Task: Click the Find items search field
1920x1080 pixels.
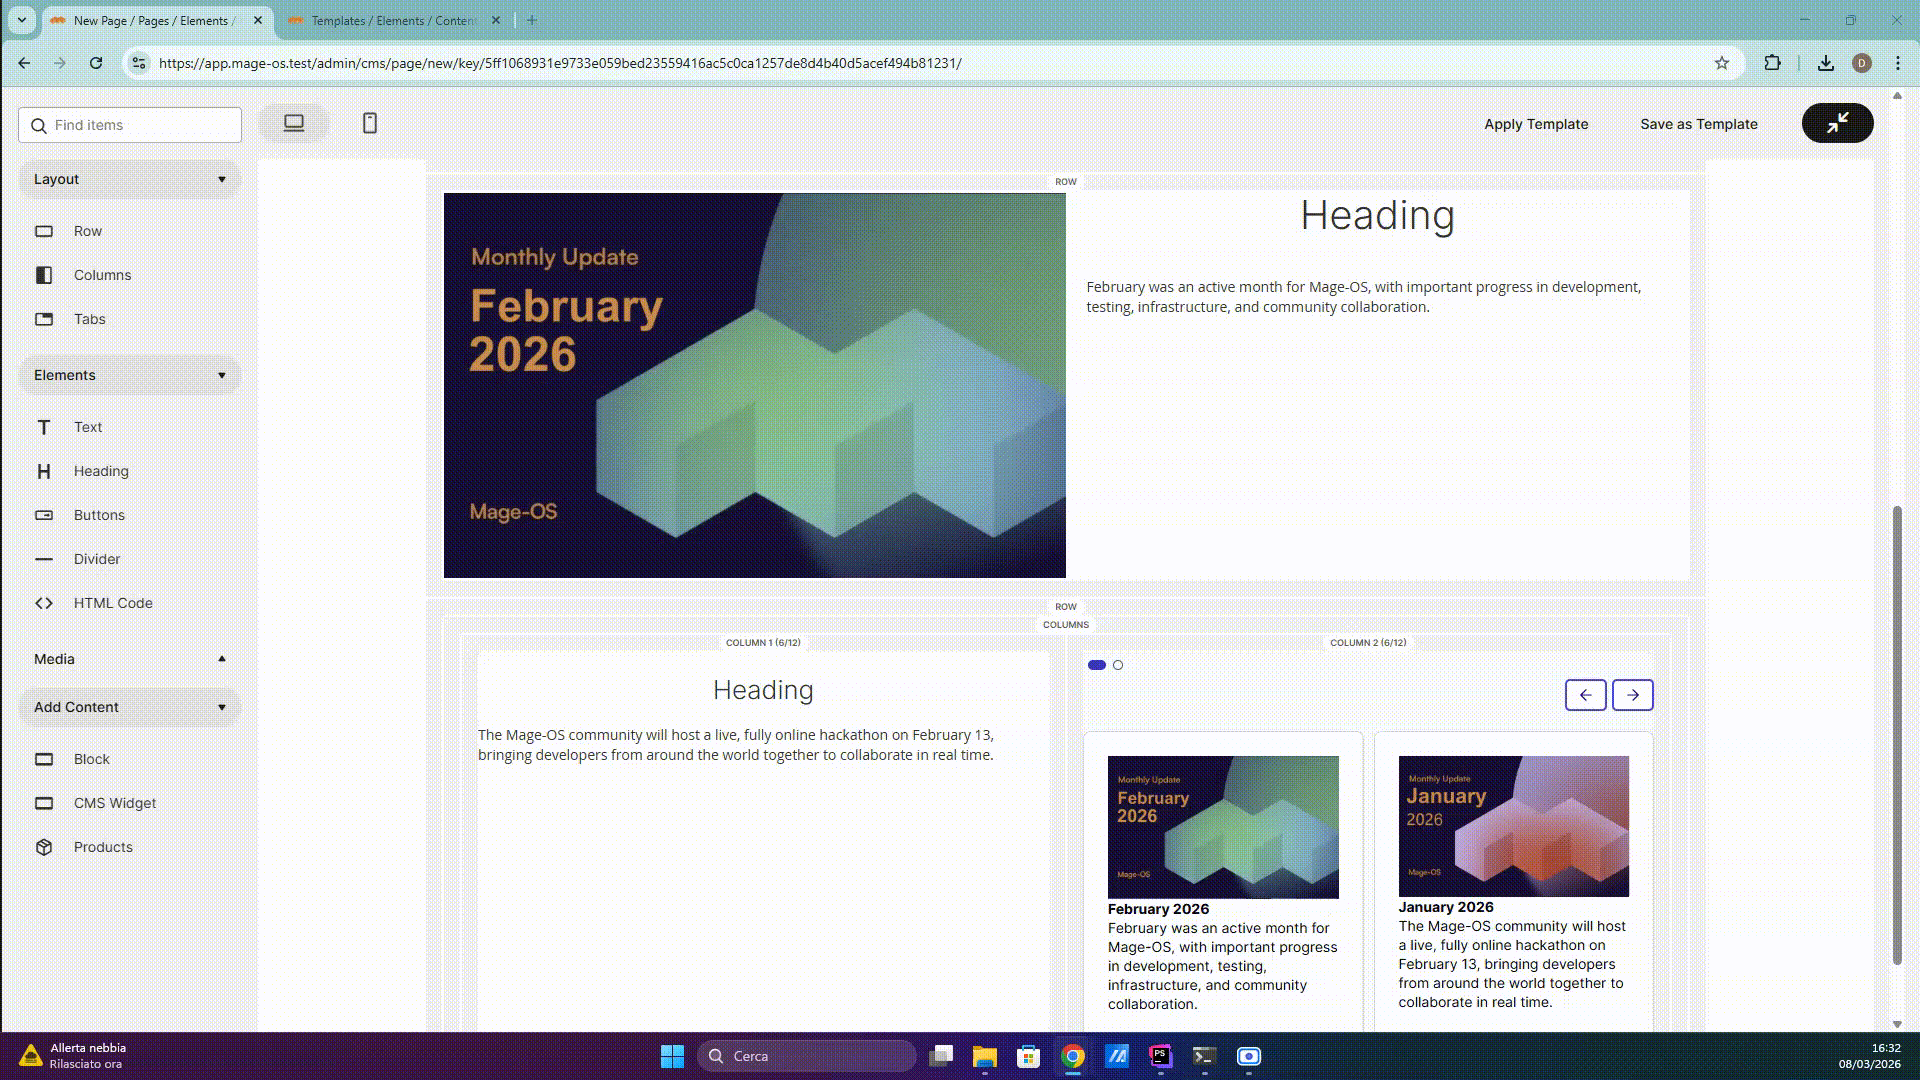Action: (x=129, y=125)
